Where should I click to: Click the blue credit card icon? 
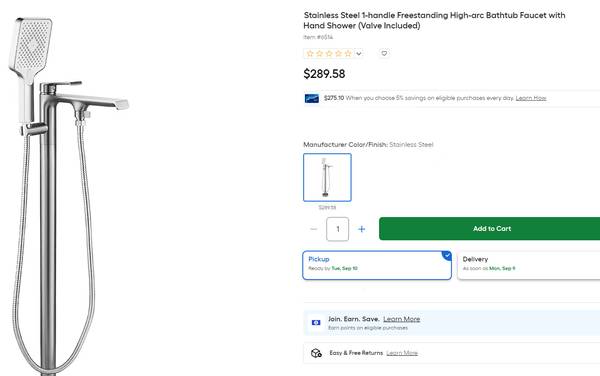pos(311,99)
